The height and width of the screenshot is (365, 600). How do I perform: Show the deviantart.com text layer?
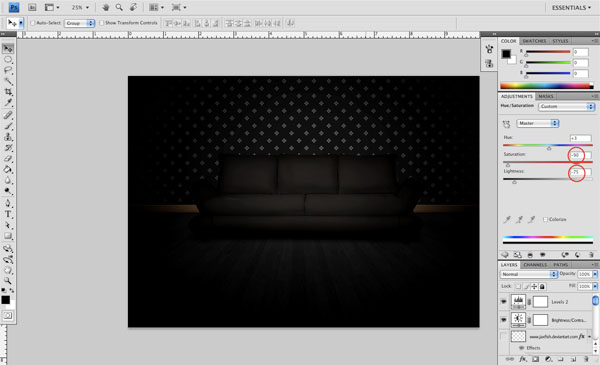[504, 336]
